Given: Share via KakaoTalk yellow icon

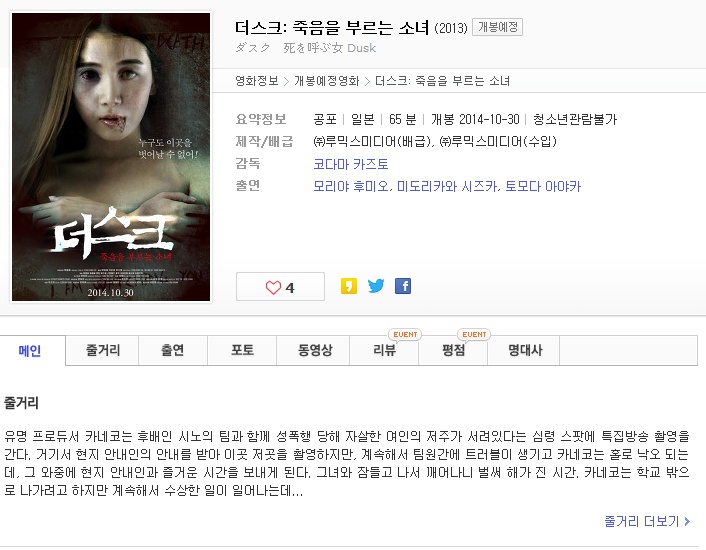Looking at the screenshot, I should coord(349,286).
